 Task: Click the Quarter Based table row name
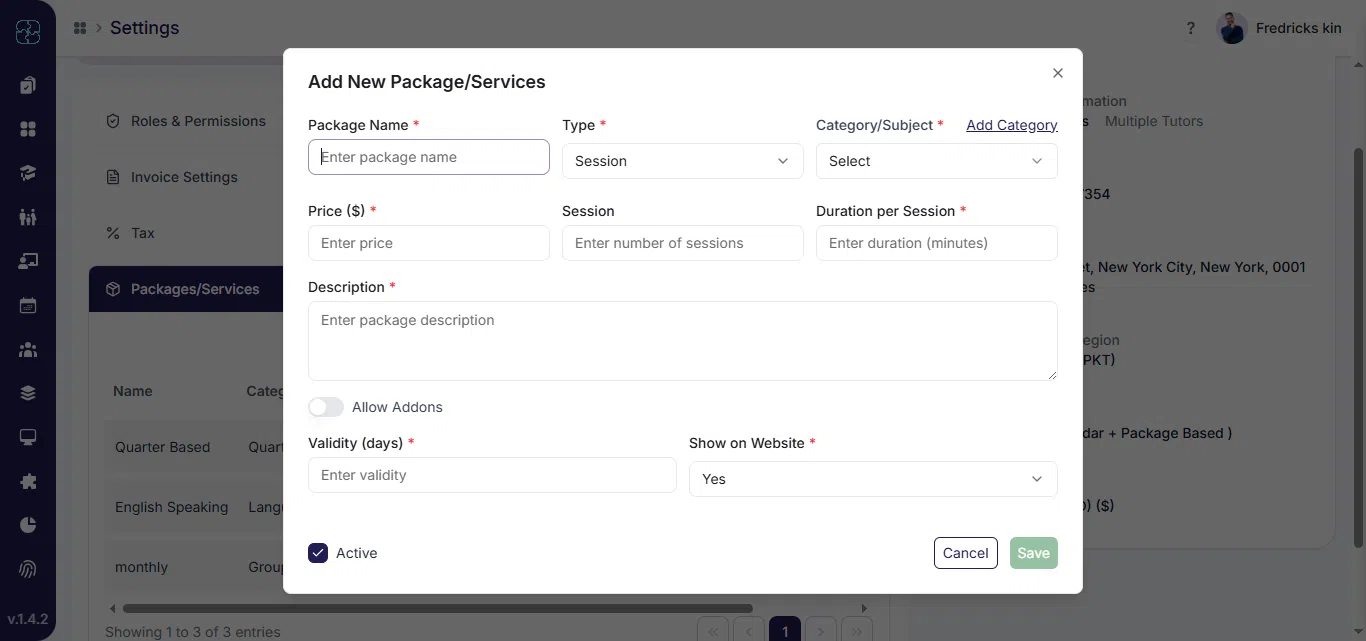tap(163, 447)
